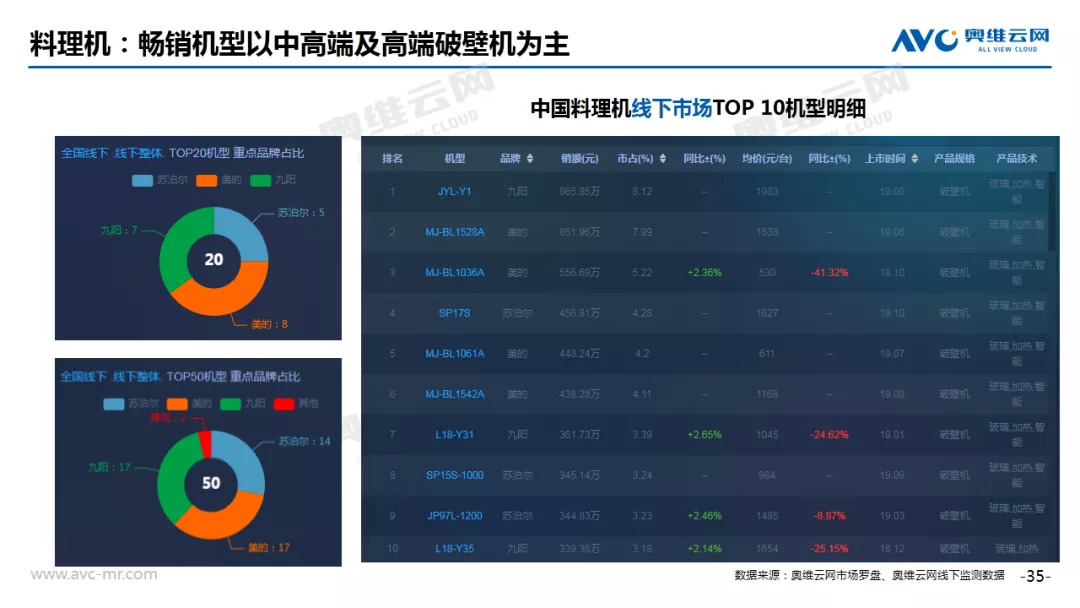Click the +2.36% growth value
The height and width of the screenshot is (608, 1080).
point(704,273)
